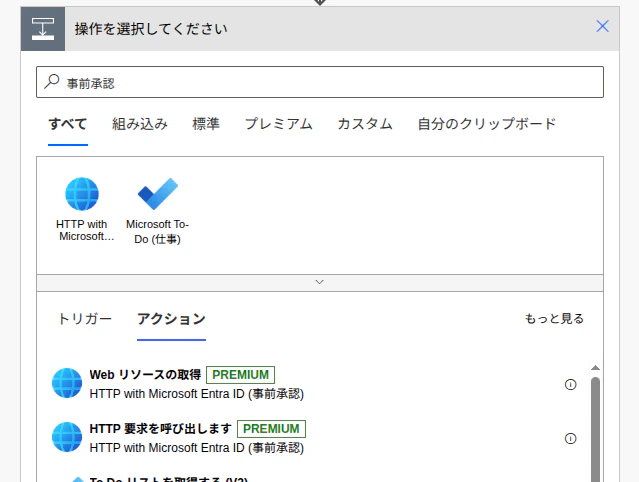639x482 pixels.
Task: Click globe icon beside HTTP 要求を呼び出します
Action: (x=67, y=437)
